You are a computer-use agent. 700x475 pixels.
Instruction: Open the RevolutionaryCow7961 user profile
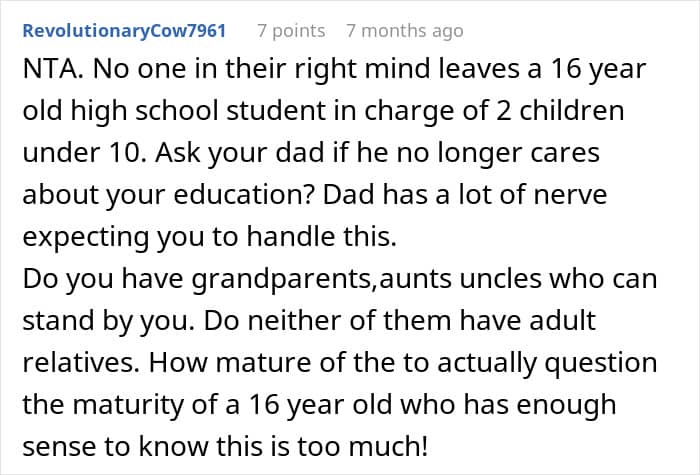tap(124, 31)
